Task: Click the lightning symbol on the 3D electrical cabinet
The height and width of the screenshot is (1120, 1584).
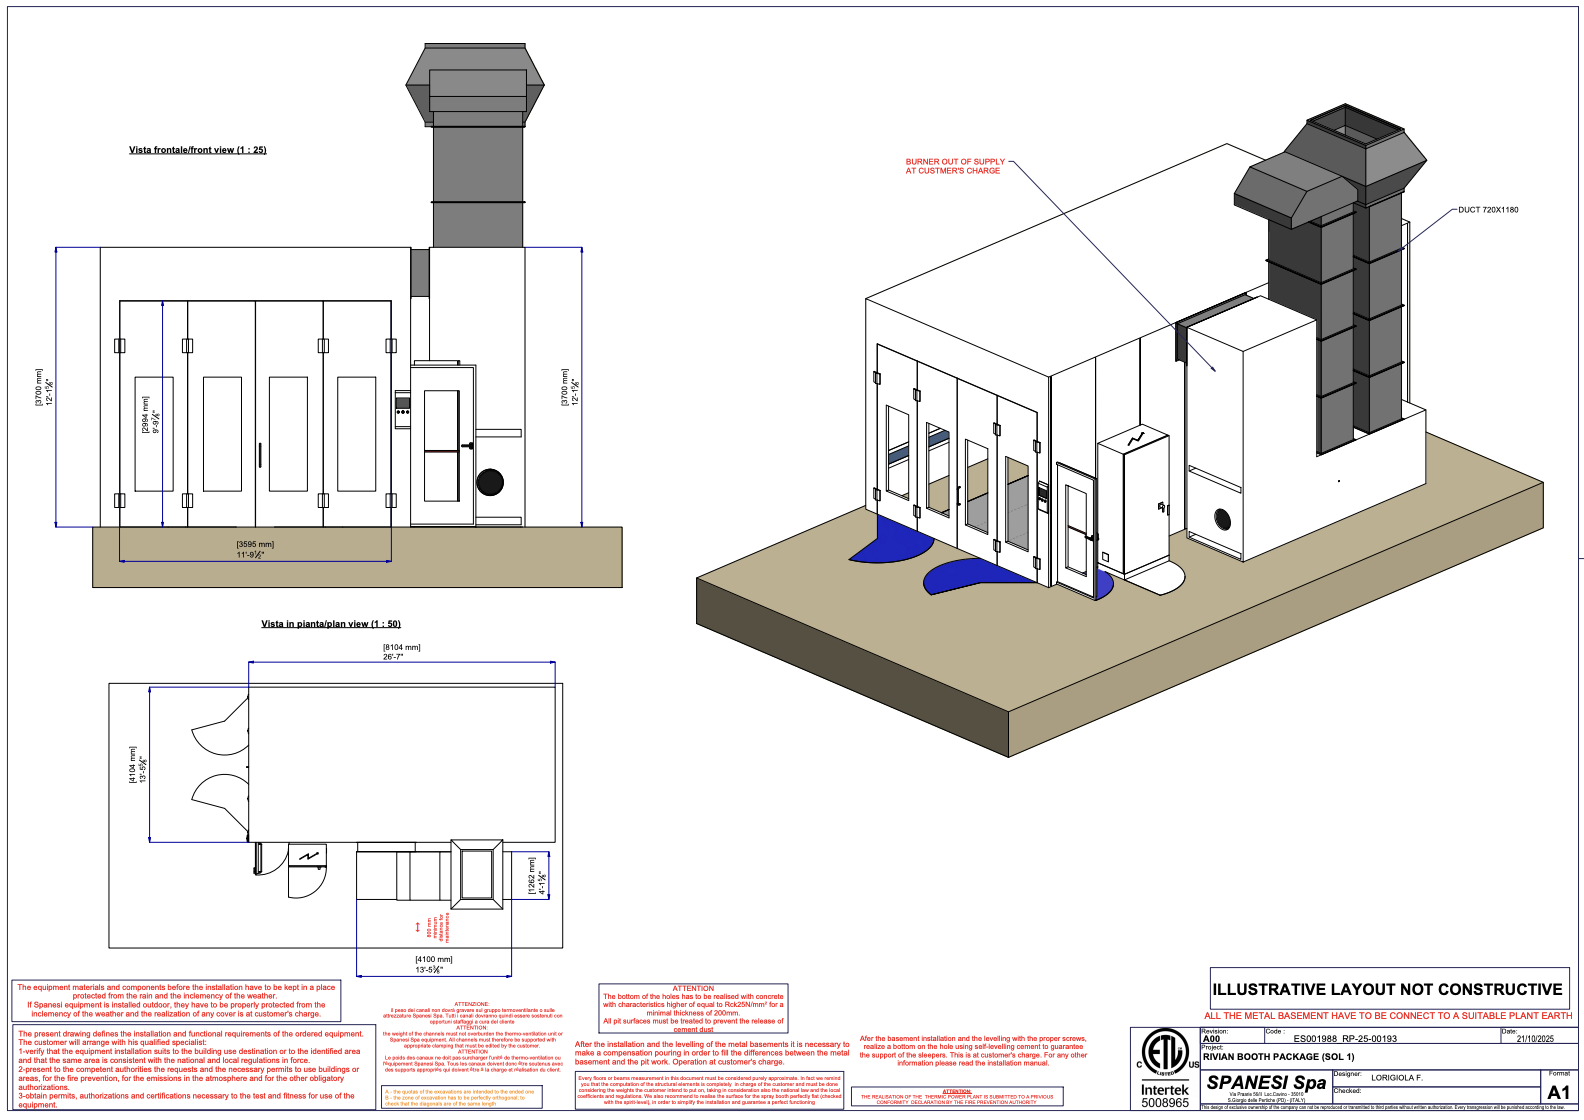Action: point(1135,439)
